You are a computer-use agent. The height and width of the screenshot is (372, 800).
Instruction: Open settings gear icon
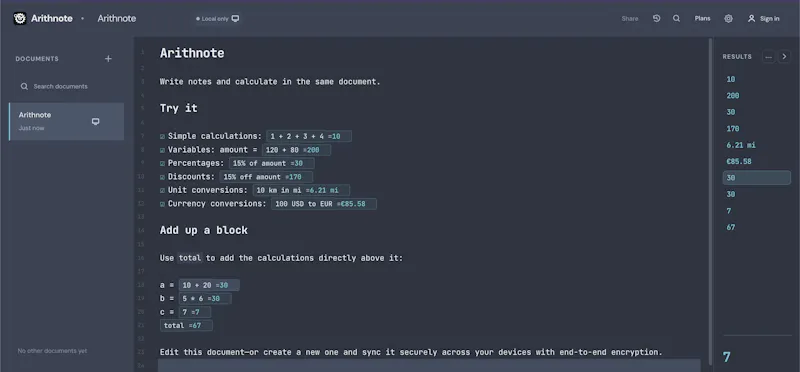point(729,18)
